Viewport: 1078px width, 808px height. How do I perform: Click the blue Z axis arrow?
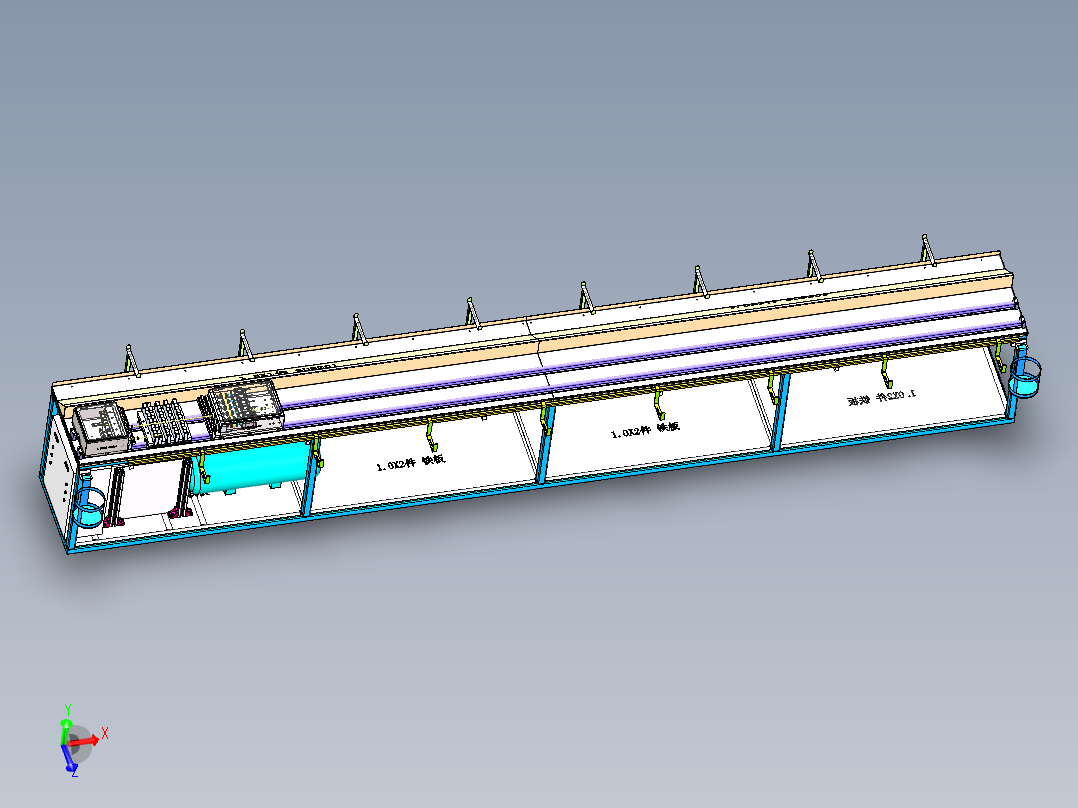(69, 766)
